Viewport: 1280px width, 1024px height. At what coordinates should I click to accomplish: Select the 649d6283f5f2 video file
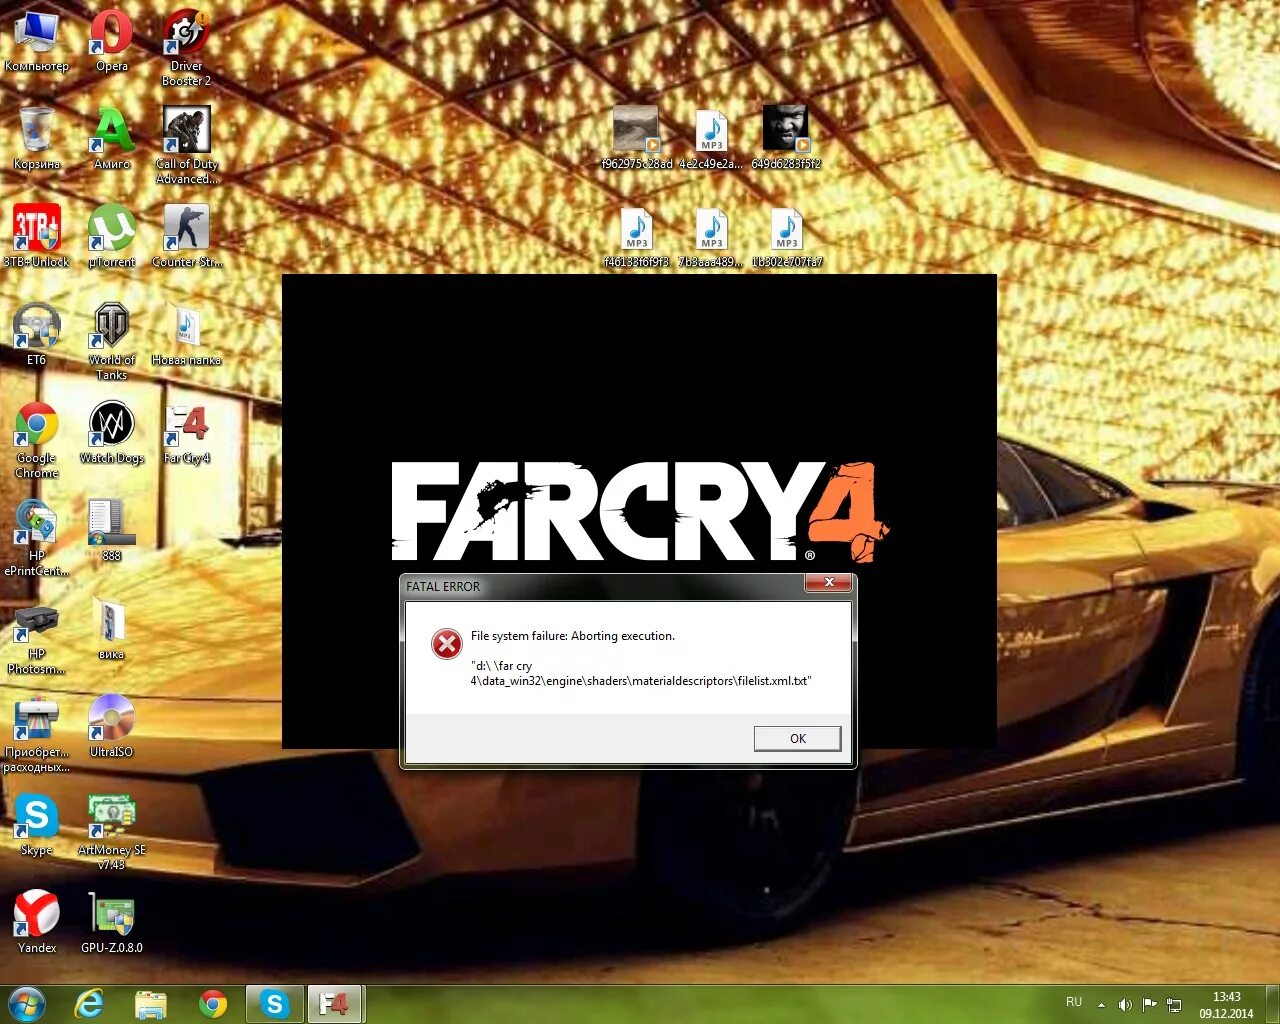786,137
